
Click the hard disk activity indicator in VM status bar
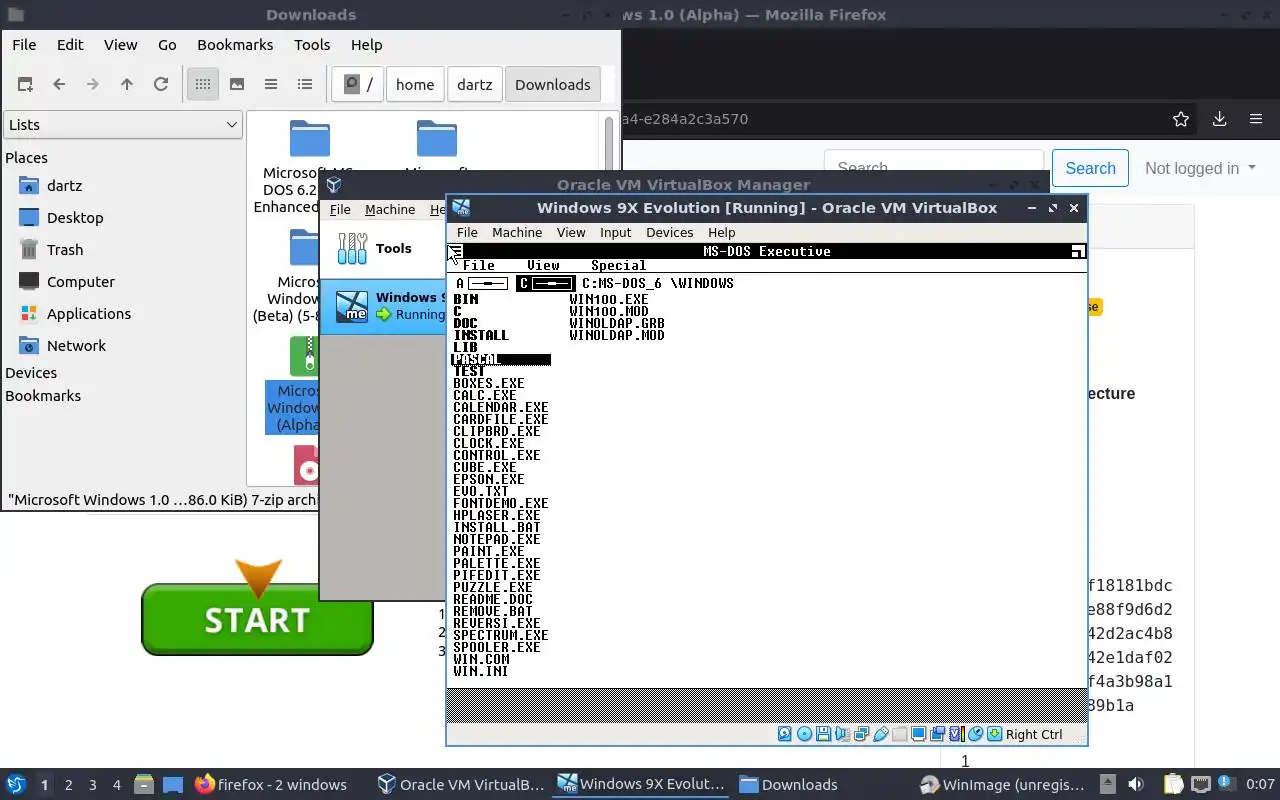(784, 734)
